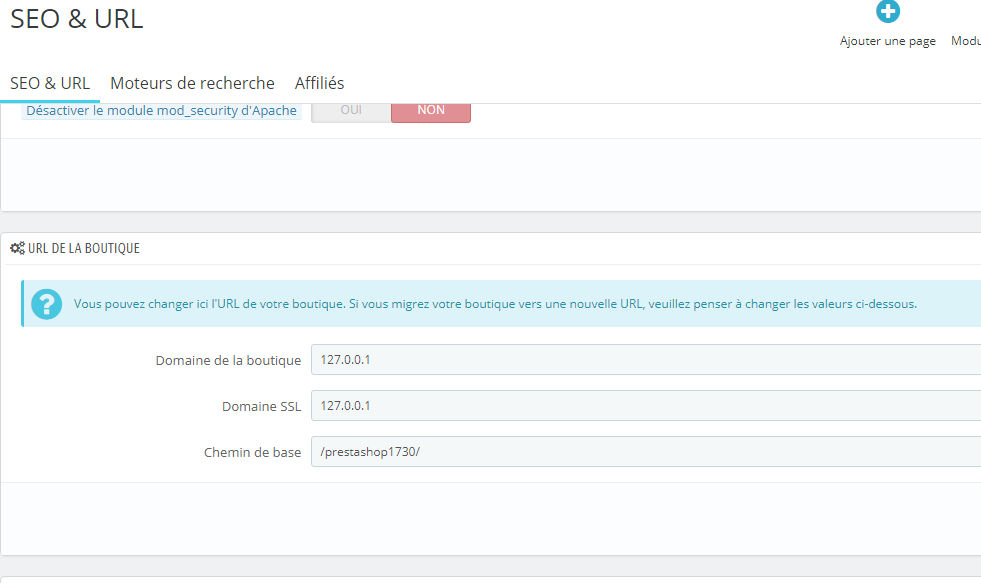Click the "SEO & URL" page title
This screenshot has height=583, width=981.
(76, 19)
